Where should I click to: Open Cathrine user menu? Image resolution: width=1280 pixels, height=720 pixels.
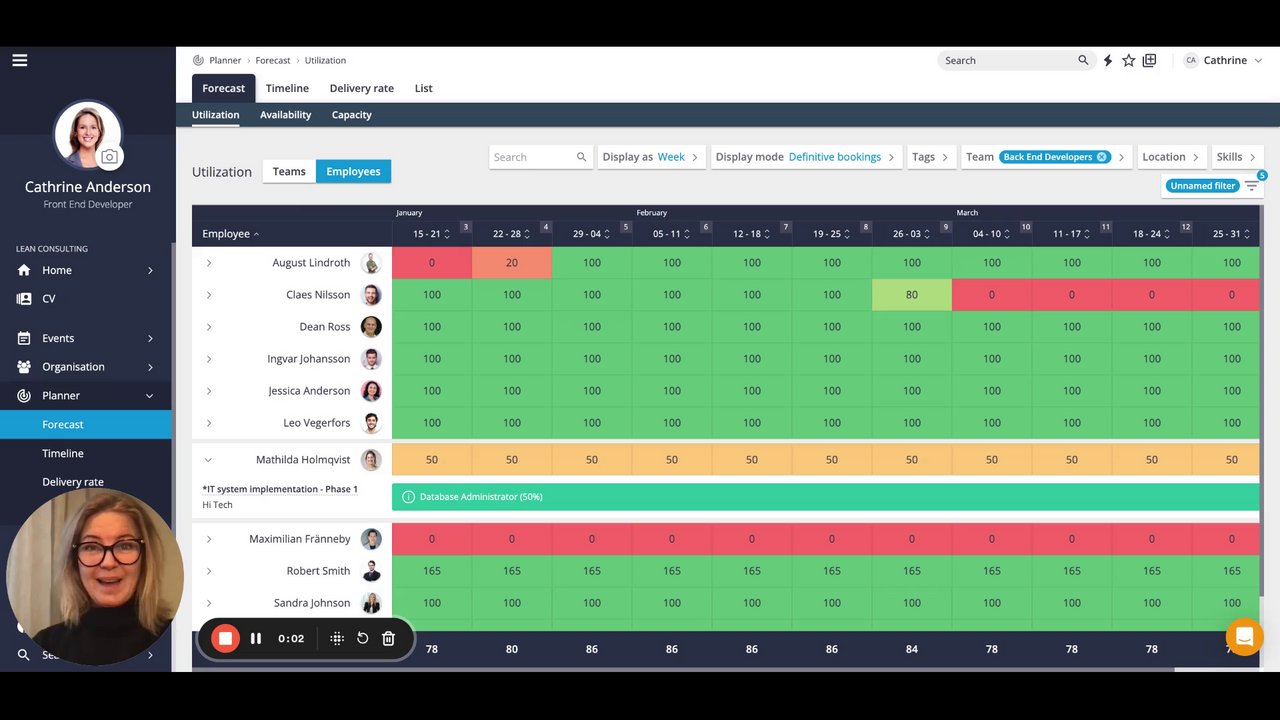pyautogui.click(x=1224, y=60)
